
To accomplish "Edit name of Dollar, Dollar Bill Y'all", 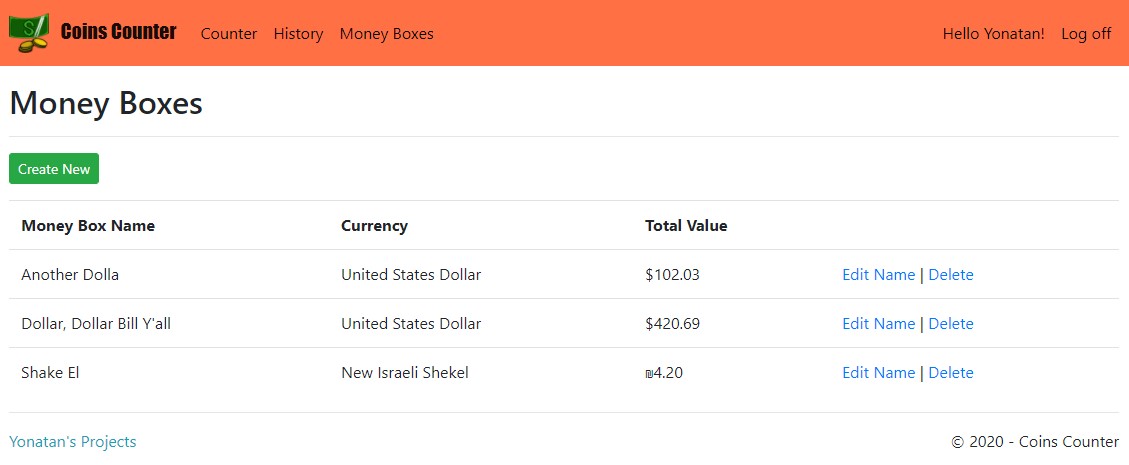I will pyautogui.click(x=878, y=324).
